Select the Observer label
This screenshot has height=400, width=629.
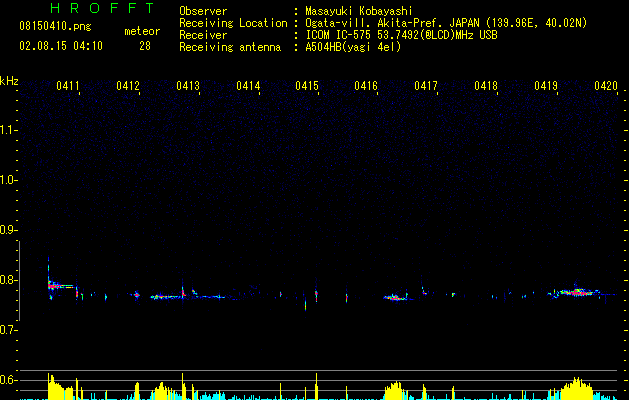coord(203,11)
